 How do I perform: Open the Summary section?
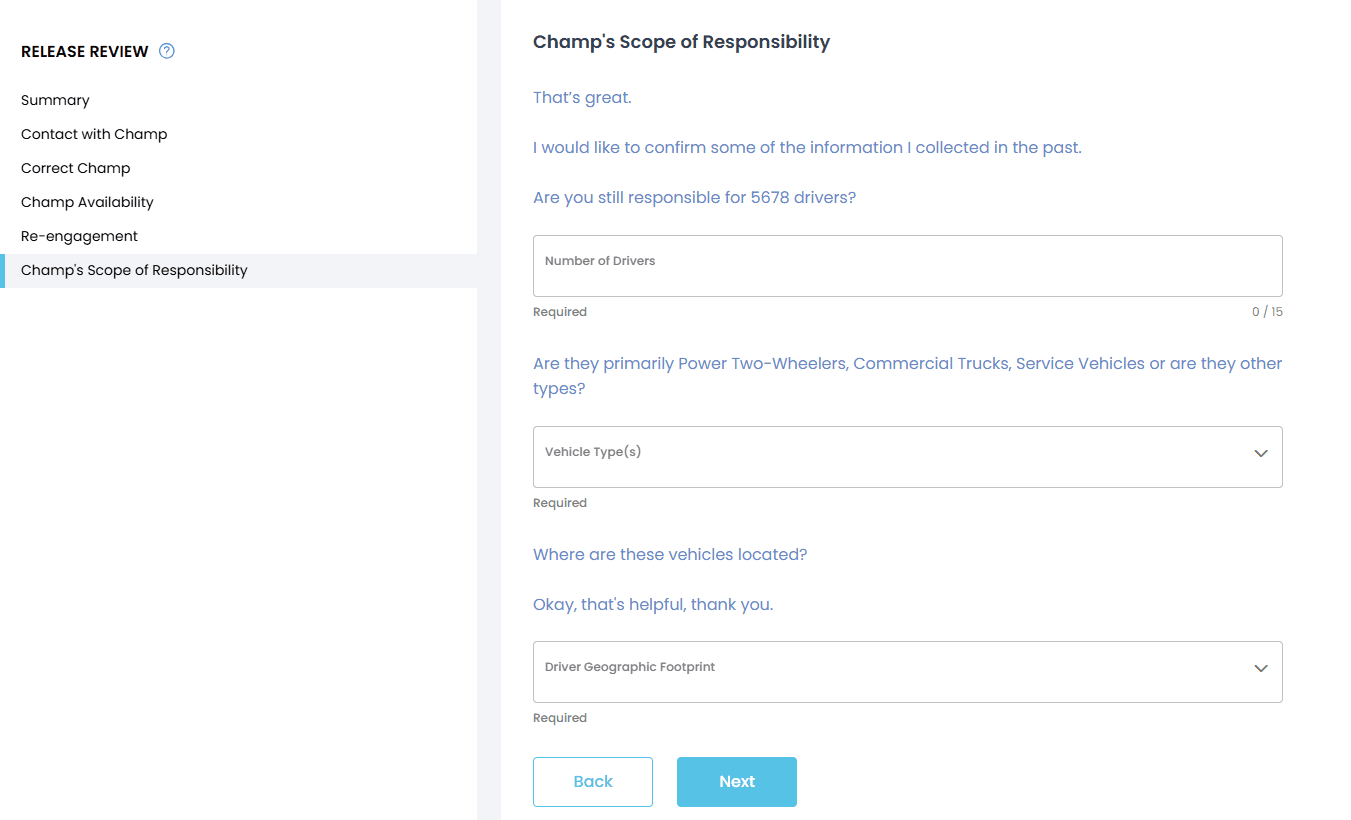click(x=55, y=100)
